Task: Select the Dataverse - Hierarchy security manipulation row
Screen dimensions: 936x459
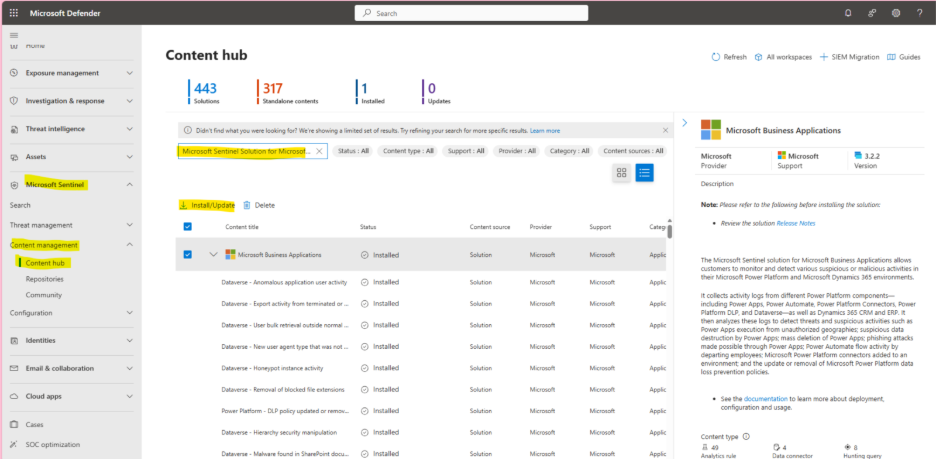Action: click(x=422, y=432)
